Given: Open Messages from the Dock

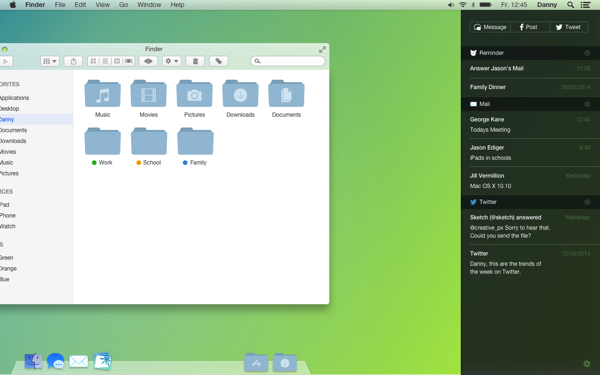Looking at the screenshot, I should (x=55, y=361).
